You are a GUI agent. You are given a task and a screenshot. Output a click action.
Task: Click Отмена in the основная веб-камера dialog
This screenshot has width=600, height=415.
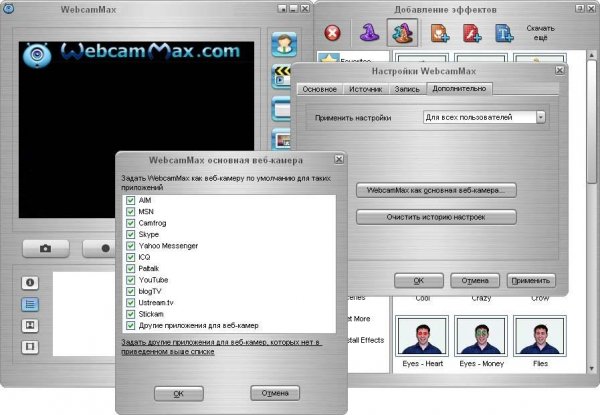(275, 393)
